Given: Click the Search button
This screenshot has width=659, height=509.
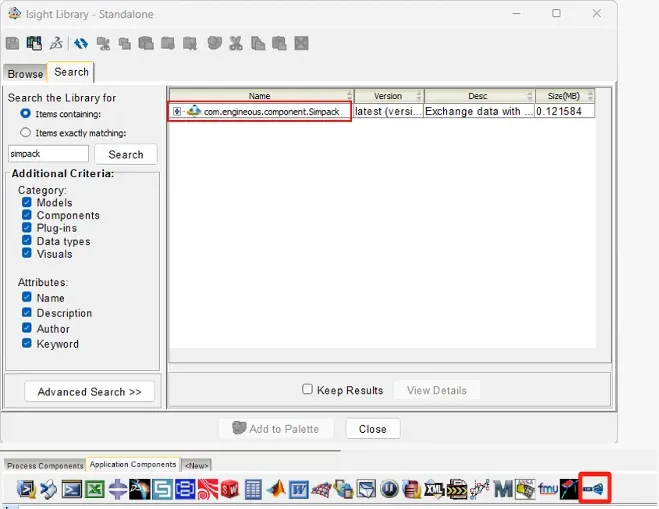Looking at the screenshot, I should [126, 154].
